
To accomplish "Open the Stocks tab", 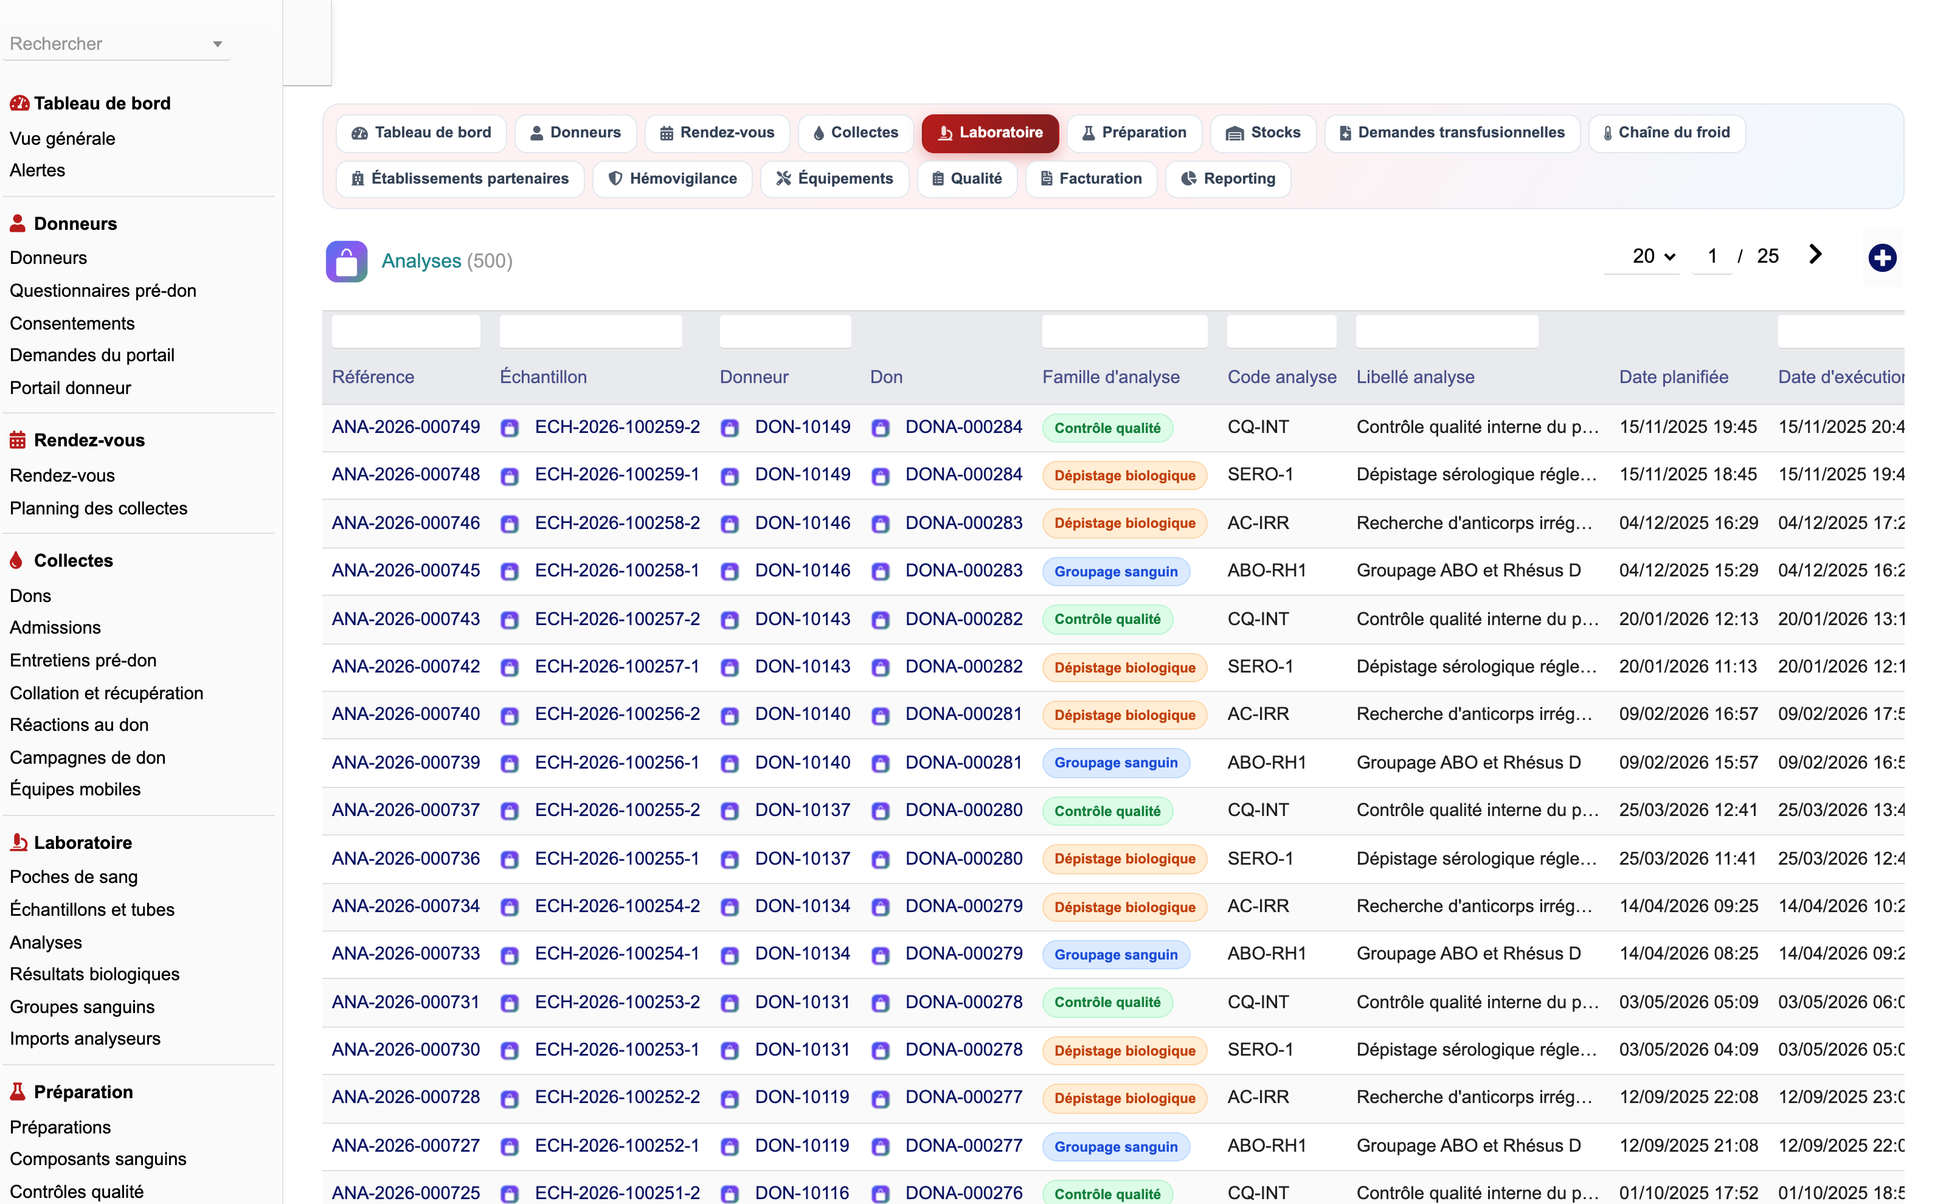I will click(x=1263, y=133).
